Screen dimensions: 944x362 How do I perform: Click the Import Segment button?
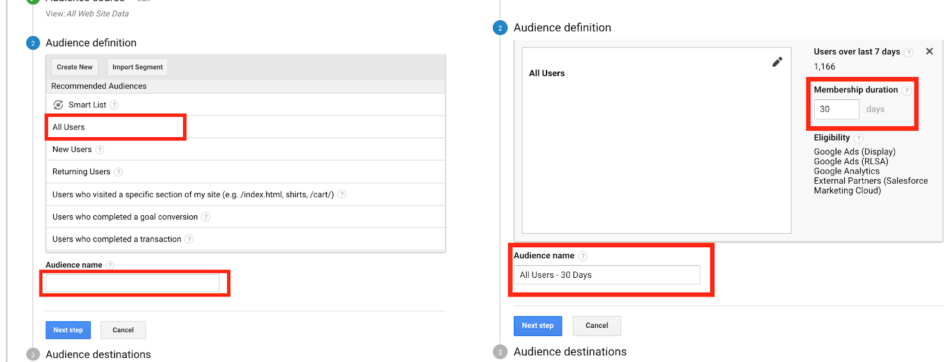pos(137,67)
